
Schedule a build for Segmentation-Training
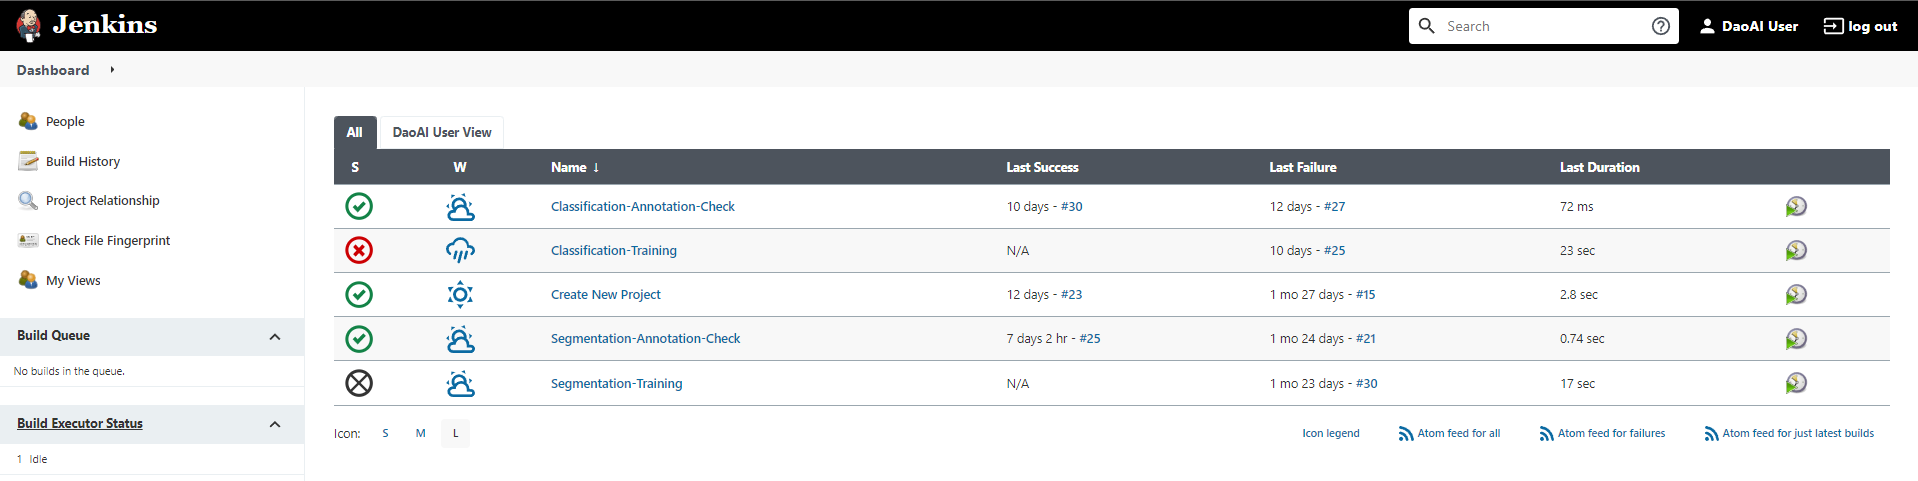click(x=1796, y=383)
